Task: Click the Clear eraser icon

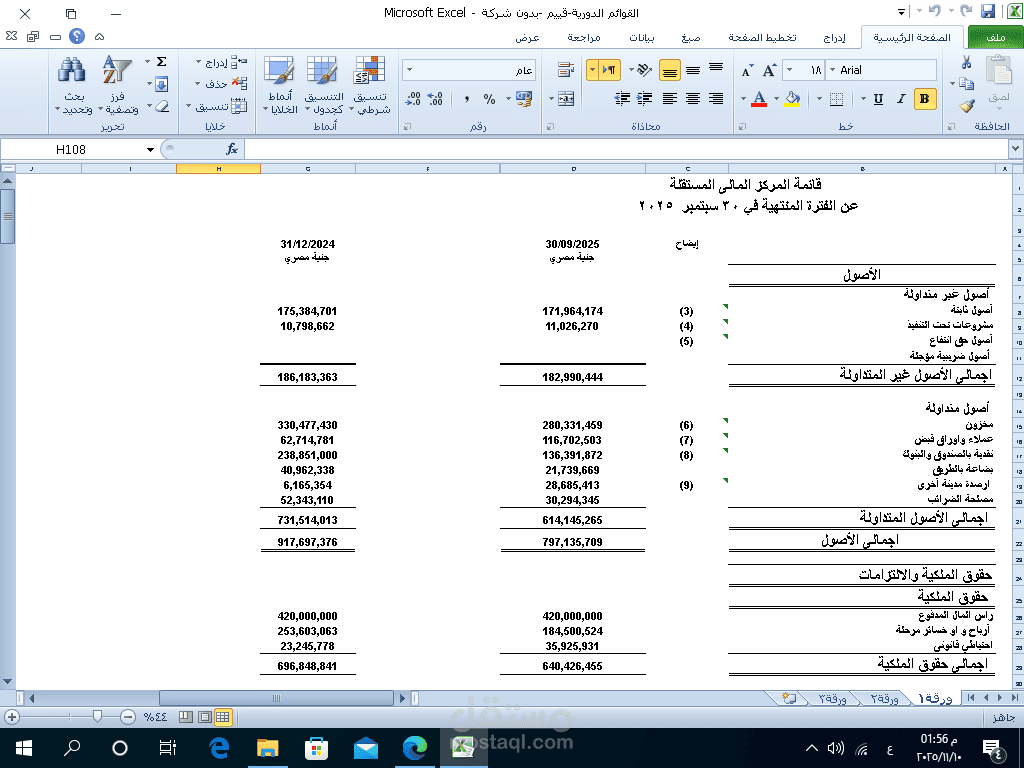Action: pos(161,106)
